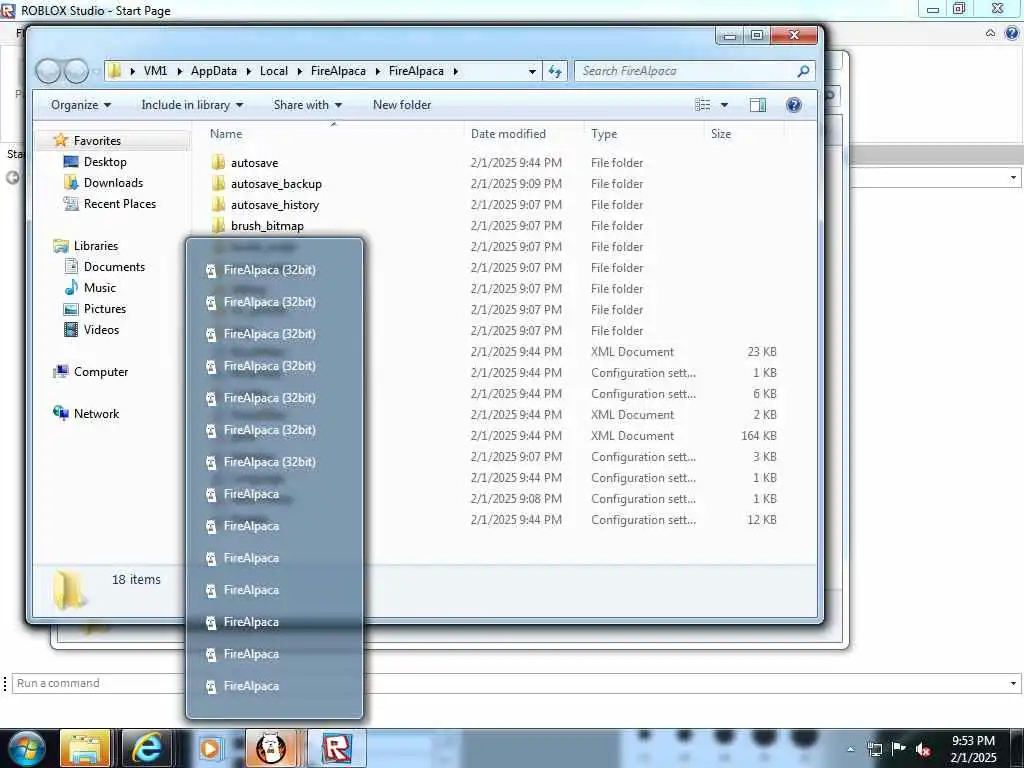Viewport: 1024px width, 768px height.
Task: Open the Action Center flag icon
Action: [x=899, y=749]
